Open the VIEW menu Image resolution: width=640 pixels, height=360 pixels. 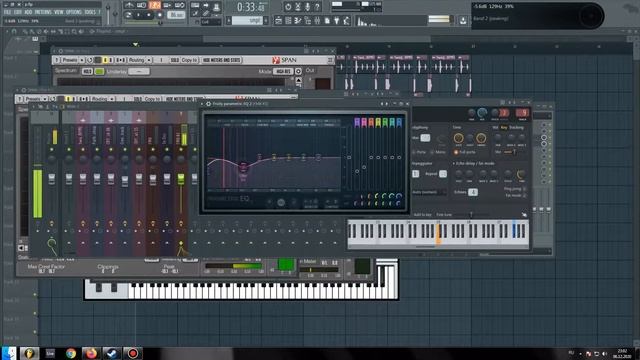[x=58, y=12]
